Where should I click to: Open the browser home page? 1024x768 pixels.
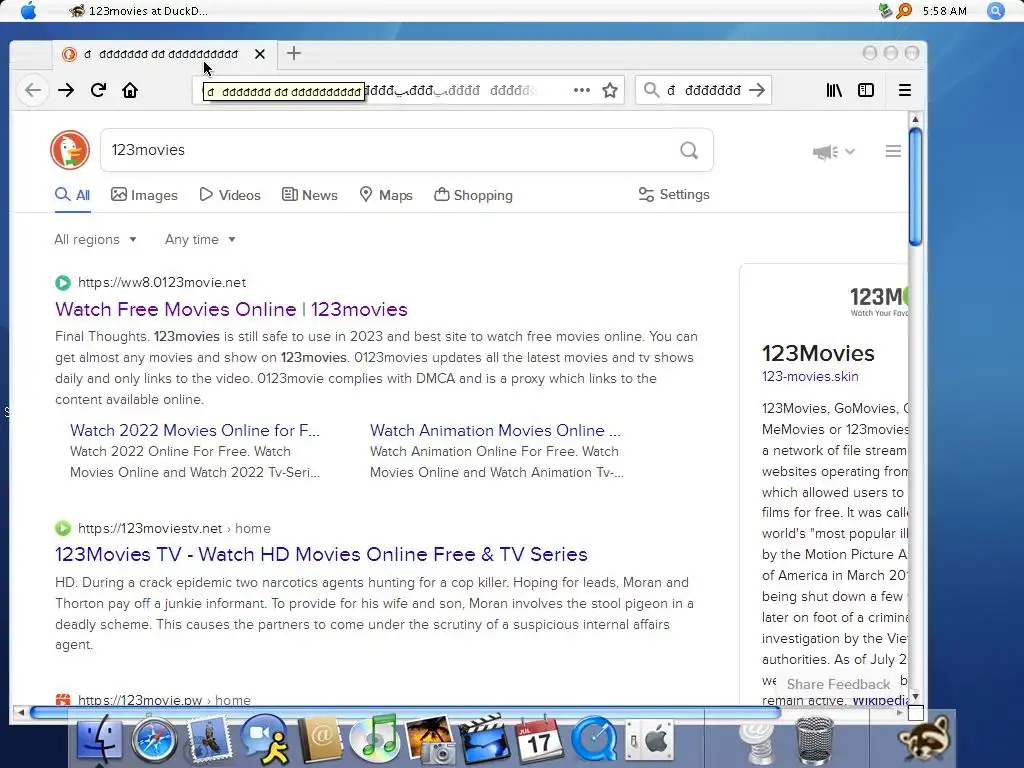(x=130, y=90)
